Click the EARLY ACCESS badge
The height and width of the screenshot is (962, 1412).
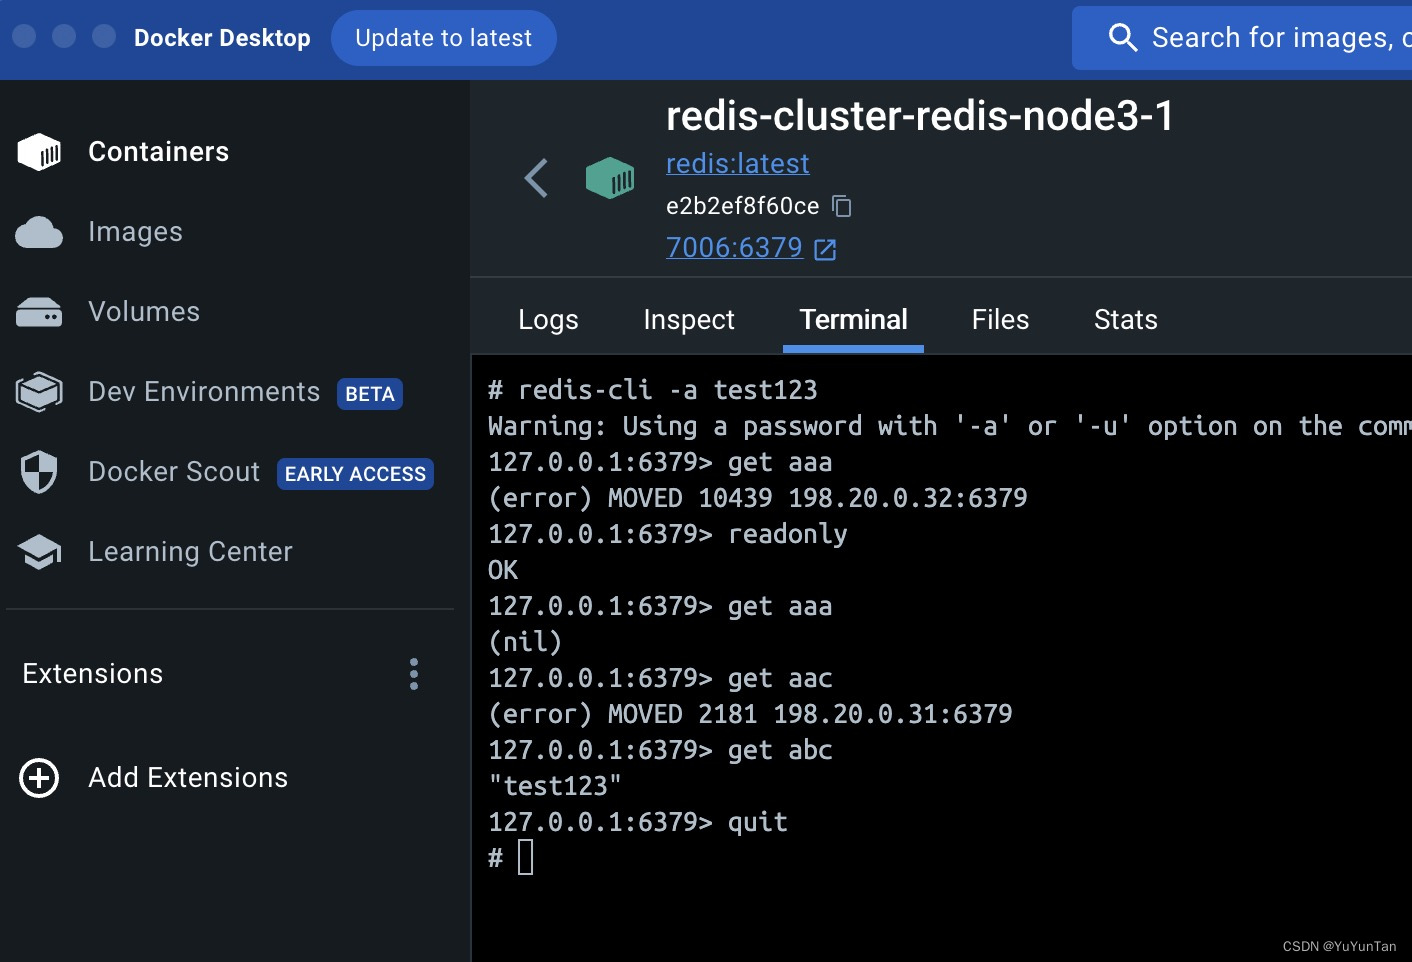tap(355, 474)
